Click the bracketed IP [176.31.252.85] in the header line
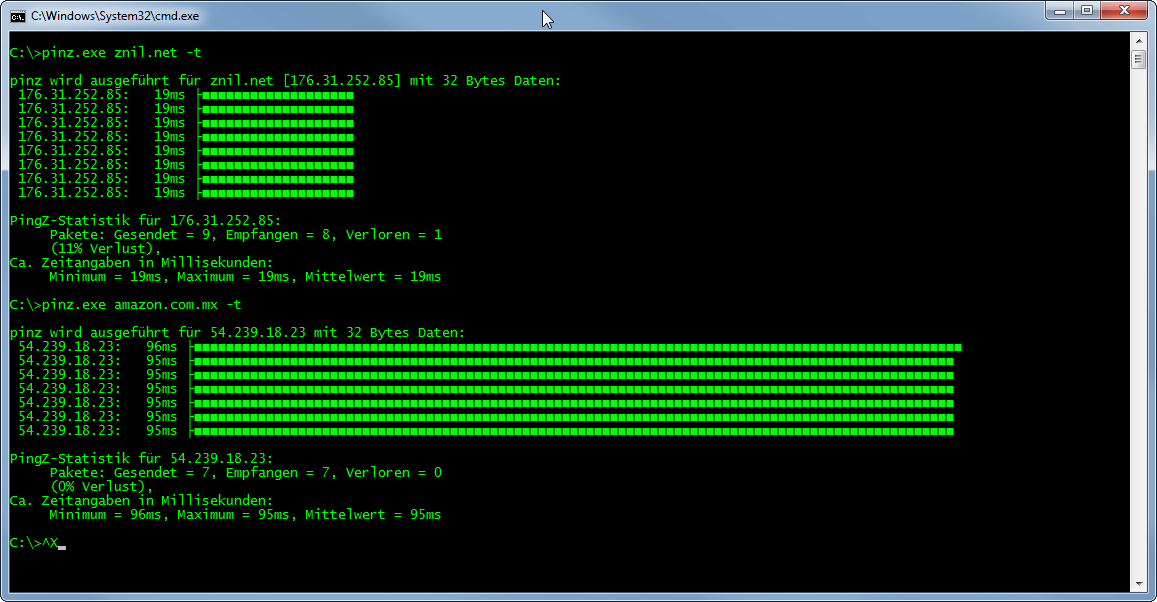Screen dimensions: 1157x602 [x=343, y=80]
